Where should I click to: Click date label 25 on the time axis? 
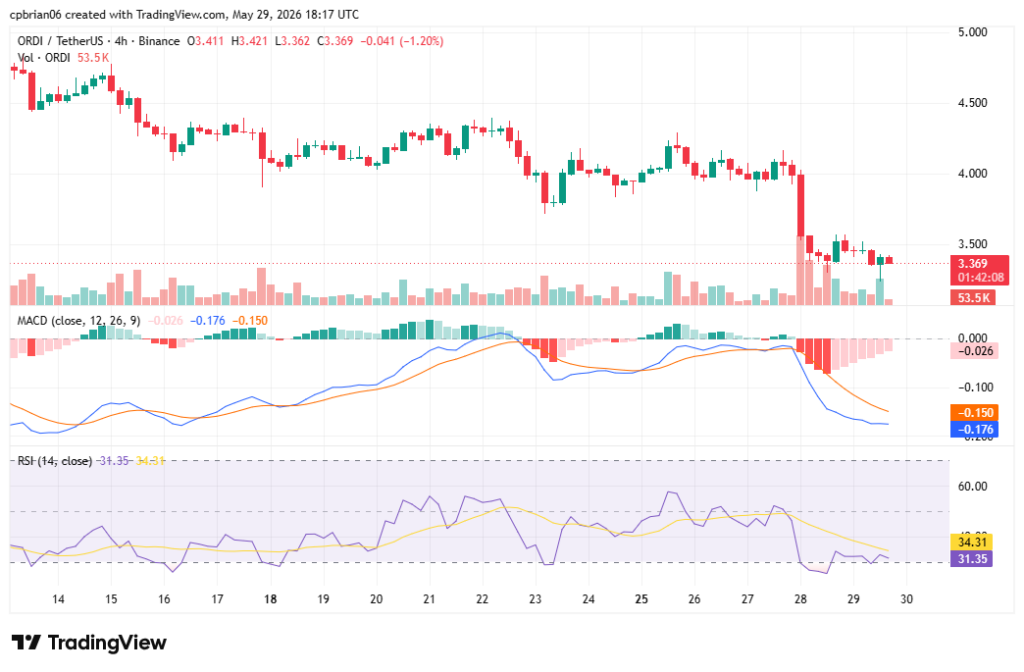coord(641,600)
